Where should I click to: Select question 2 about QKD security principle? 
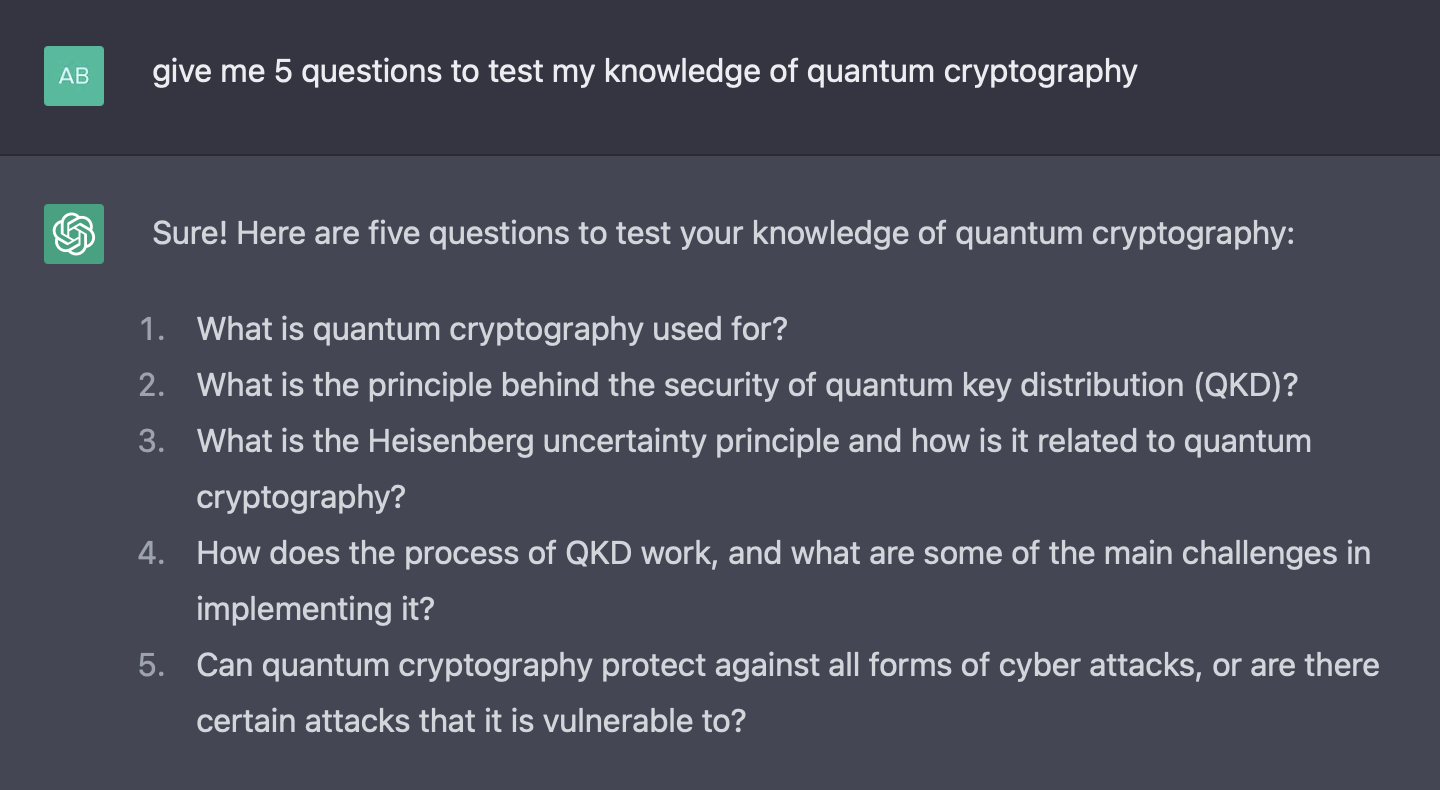coord(747,386)
